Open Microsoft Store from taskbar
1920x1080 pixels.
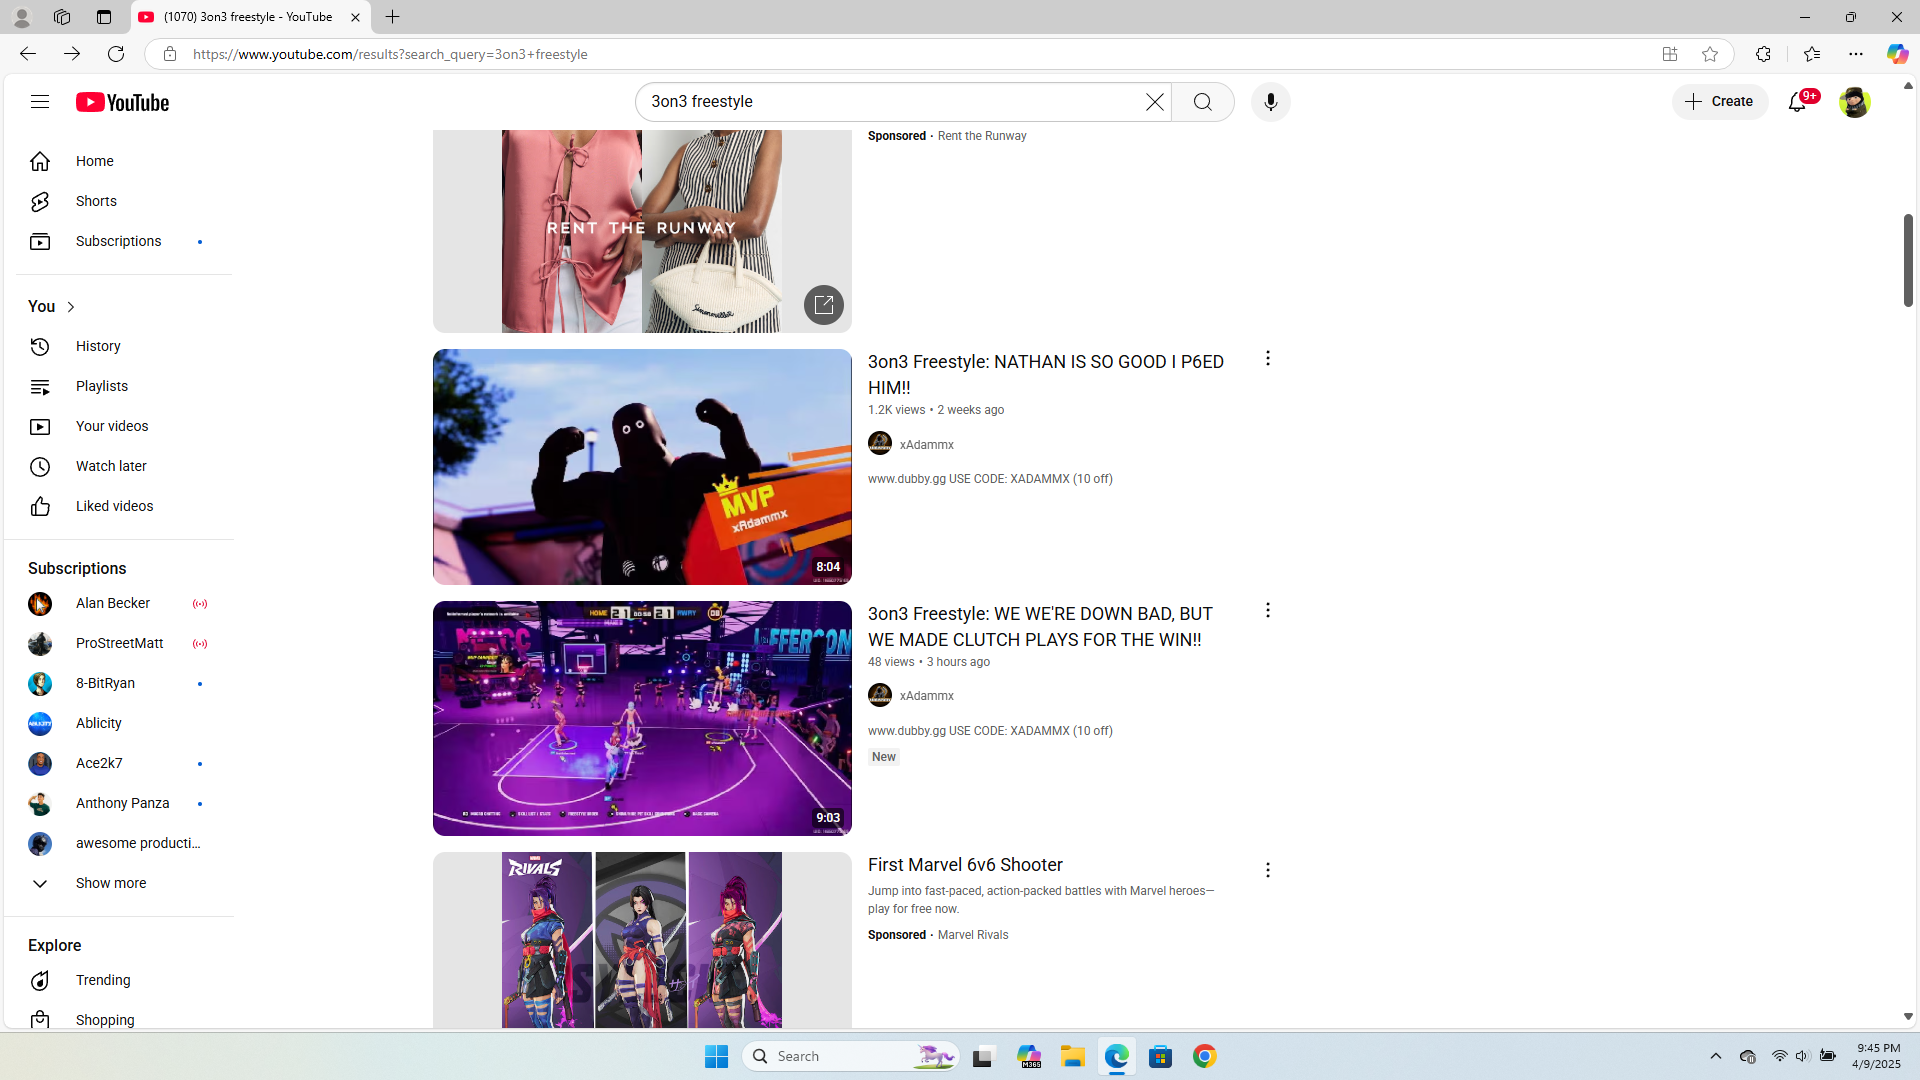[x=1161, y=1056]
